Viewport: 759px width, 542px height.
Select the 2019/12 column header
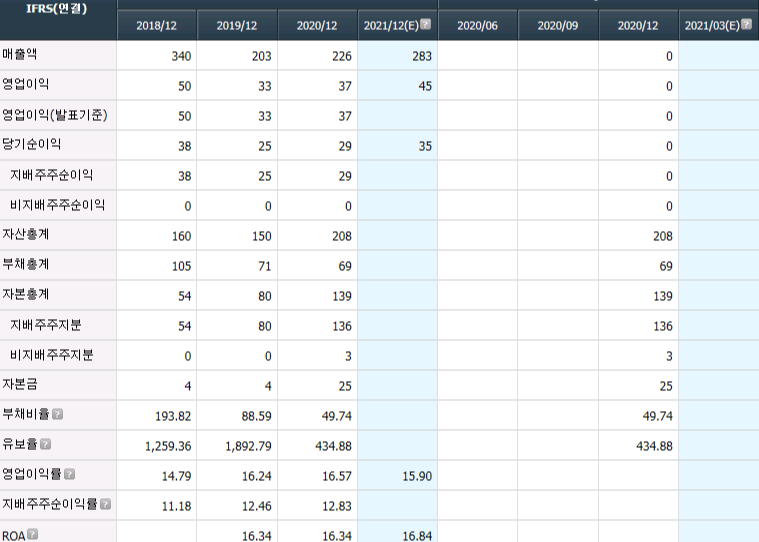tap(237, 25)
